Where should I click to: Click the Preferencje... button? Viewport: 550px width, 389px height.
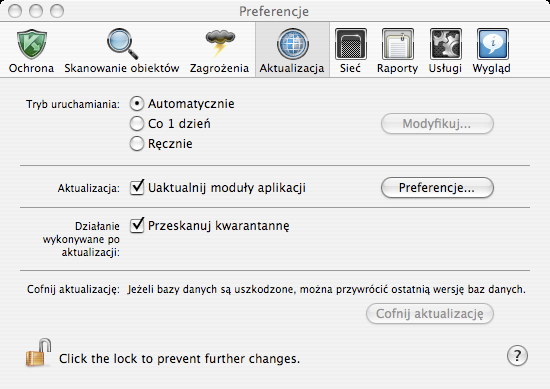click(x=437, y=188)
